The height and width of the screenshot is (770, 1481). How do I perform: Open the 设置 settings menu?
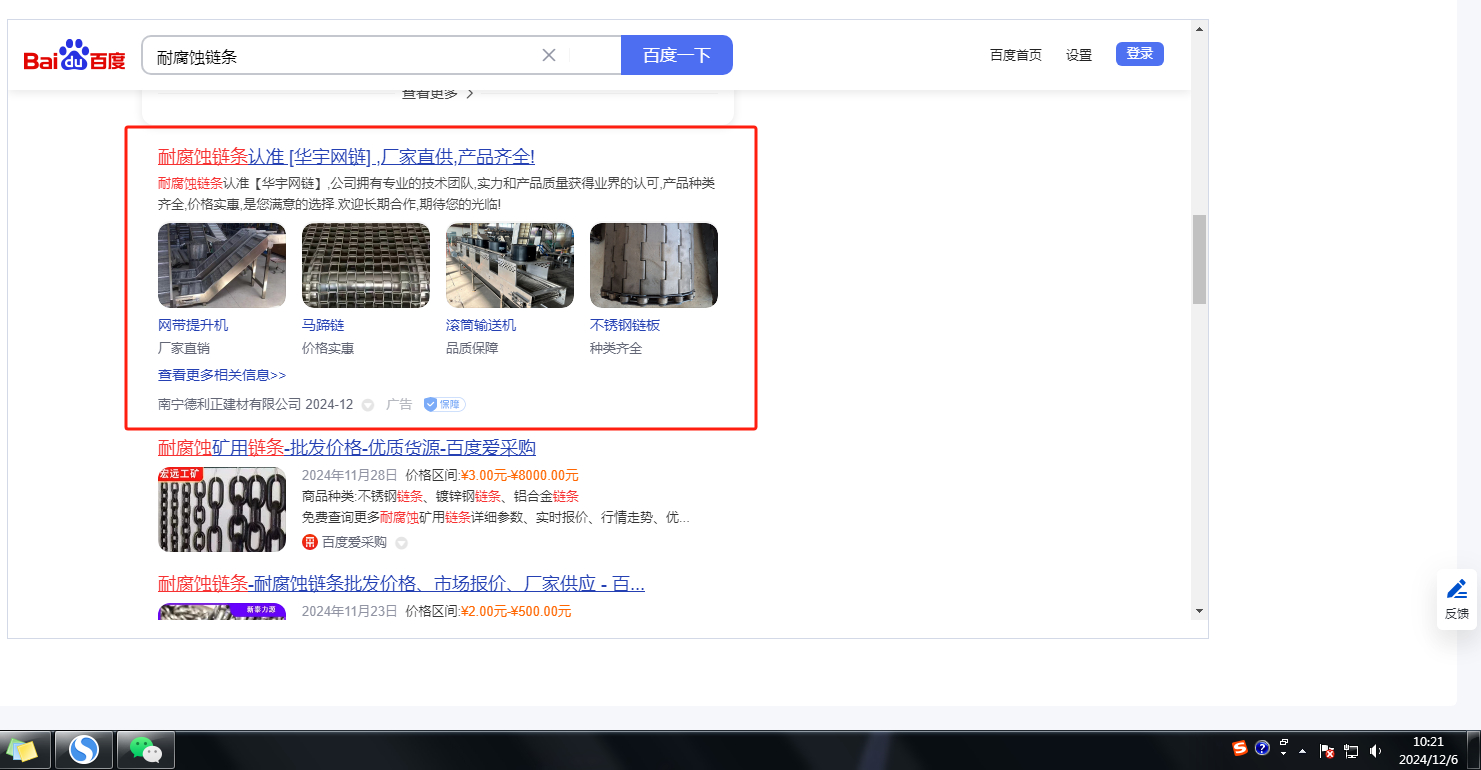click(x=1079, y=55)
